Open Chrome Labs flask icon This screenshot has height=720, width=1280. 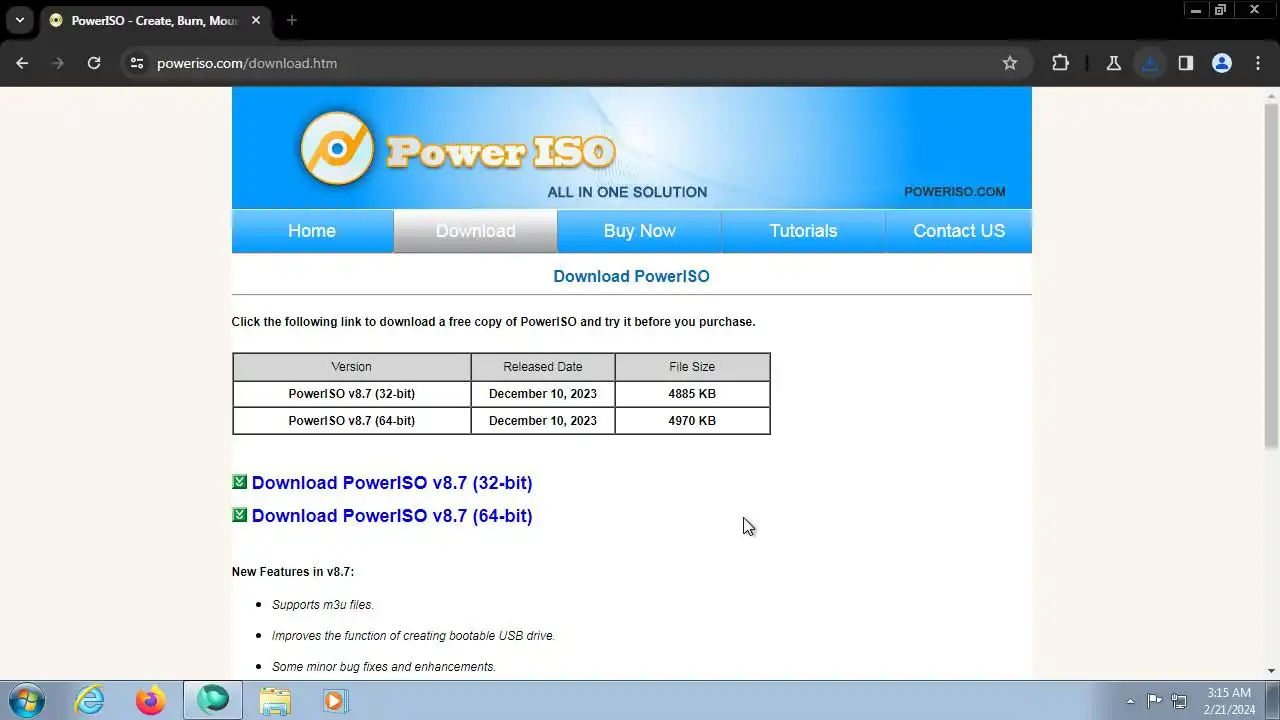pyautogui.click(x=1113, y=63)
